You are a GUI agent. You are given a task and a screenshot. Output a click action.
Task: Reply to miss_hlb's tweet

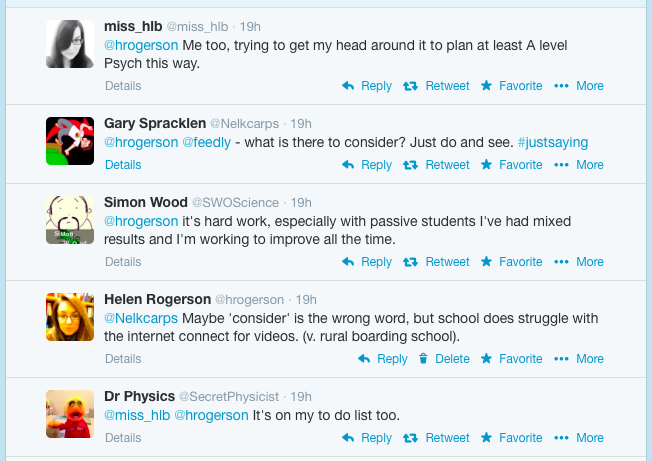coord(367,86)
